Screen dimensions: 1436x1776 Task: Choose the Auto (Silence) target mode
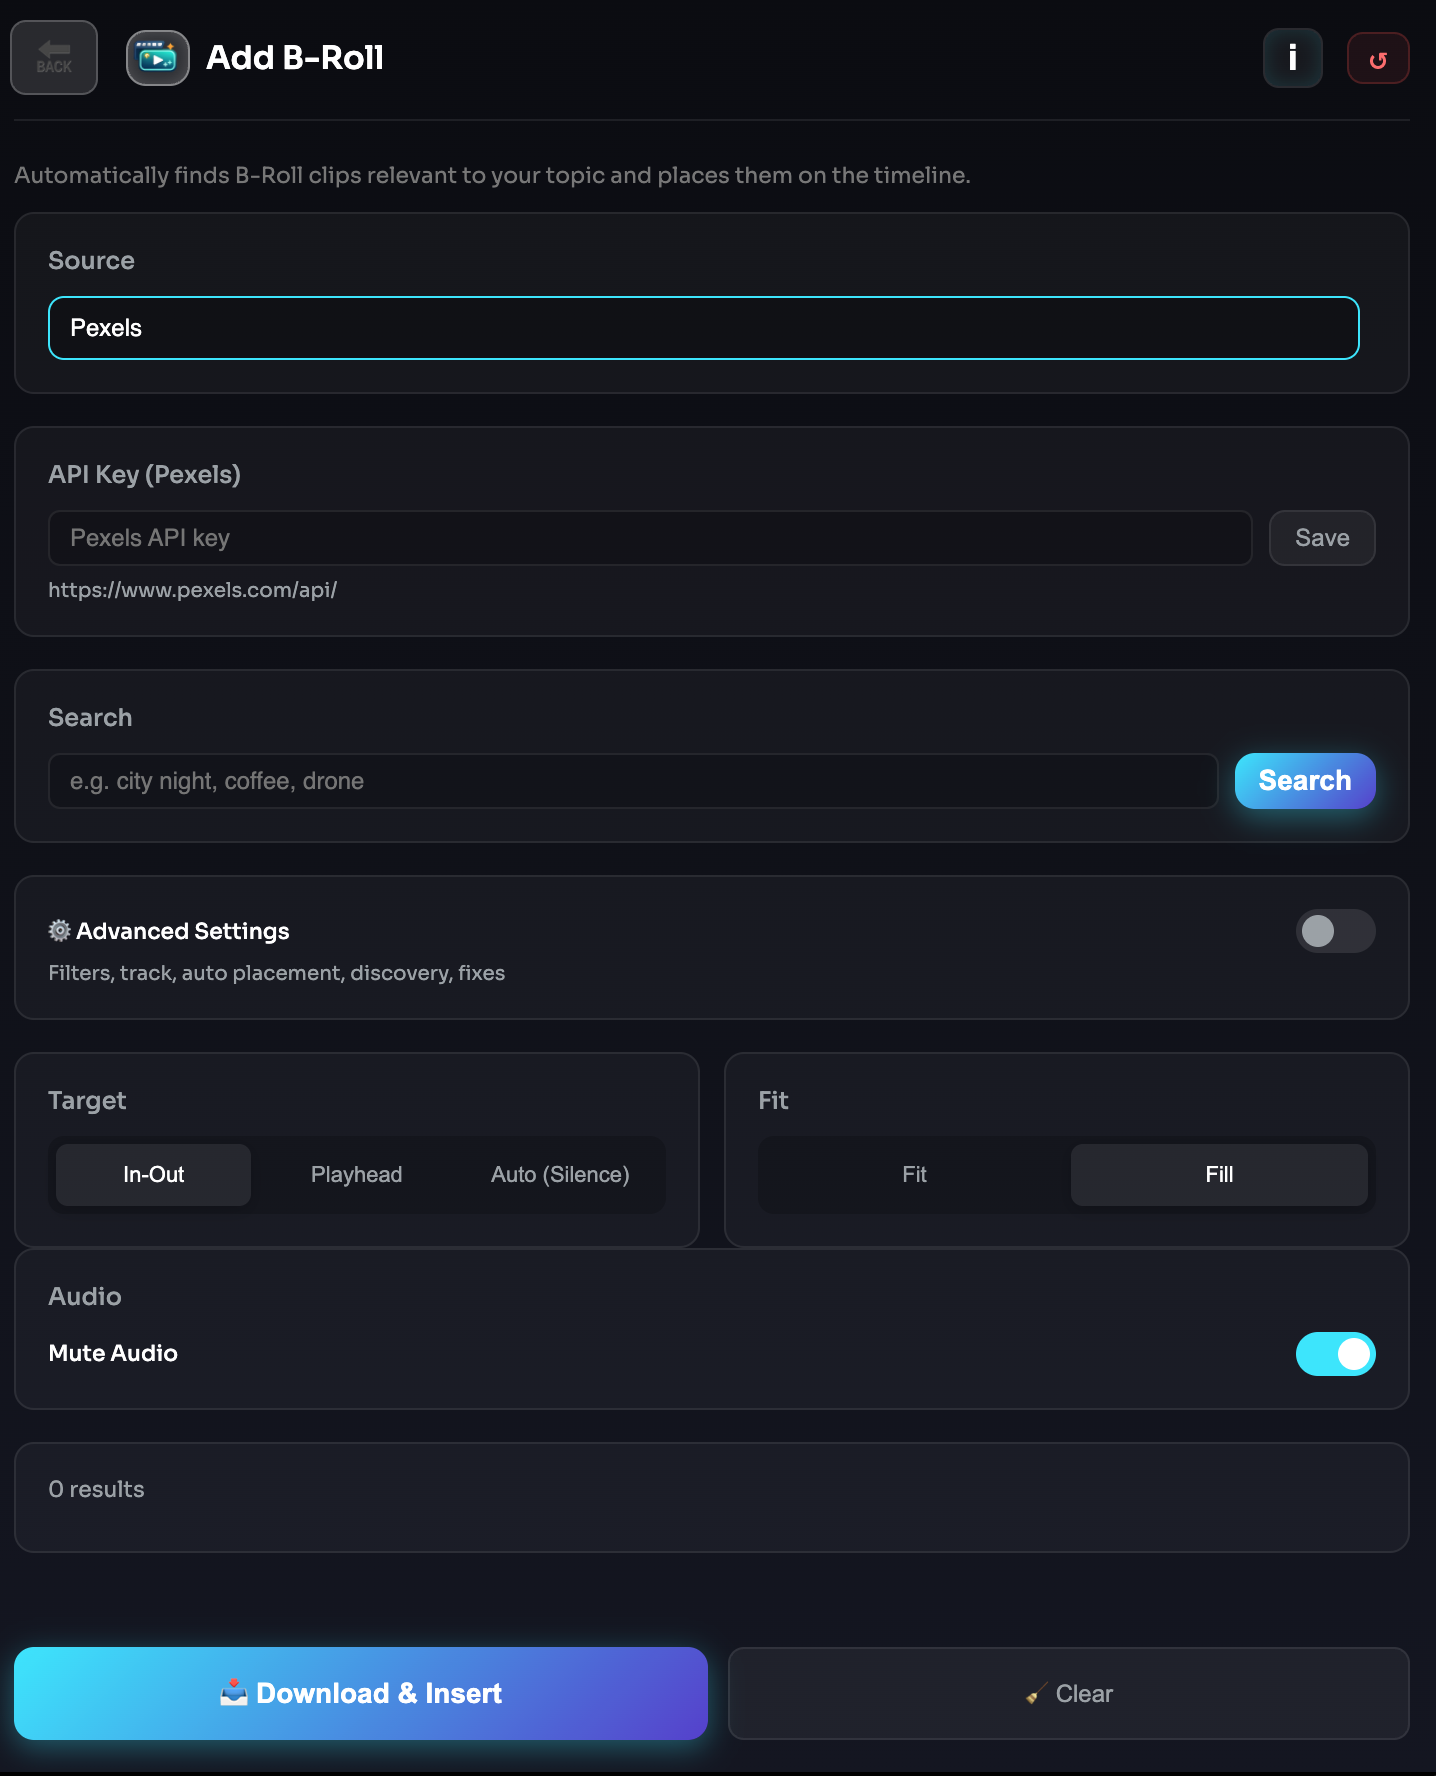pyautogui.click(x=560, y=1175)
